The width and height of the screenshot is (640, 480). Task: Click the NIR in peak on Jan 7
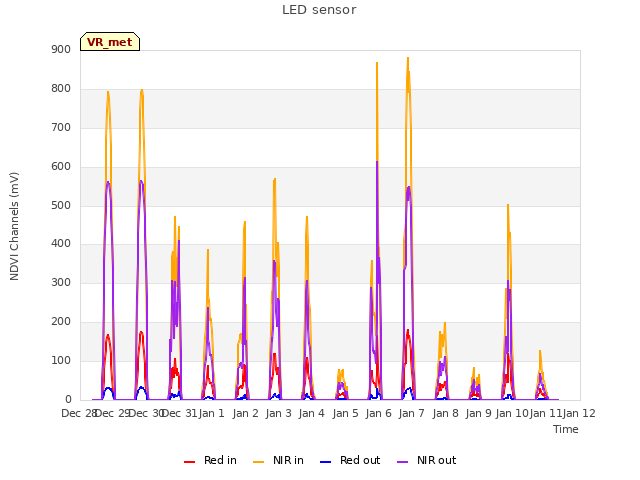click(x=408, y=58)
